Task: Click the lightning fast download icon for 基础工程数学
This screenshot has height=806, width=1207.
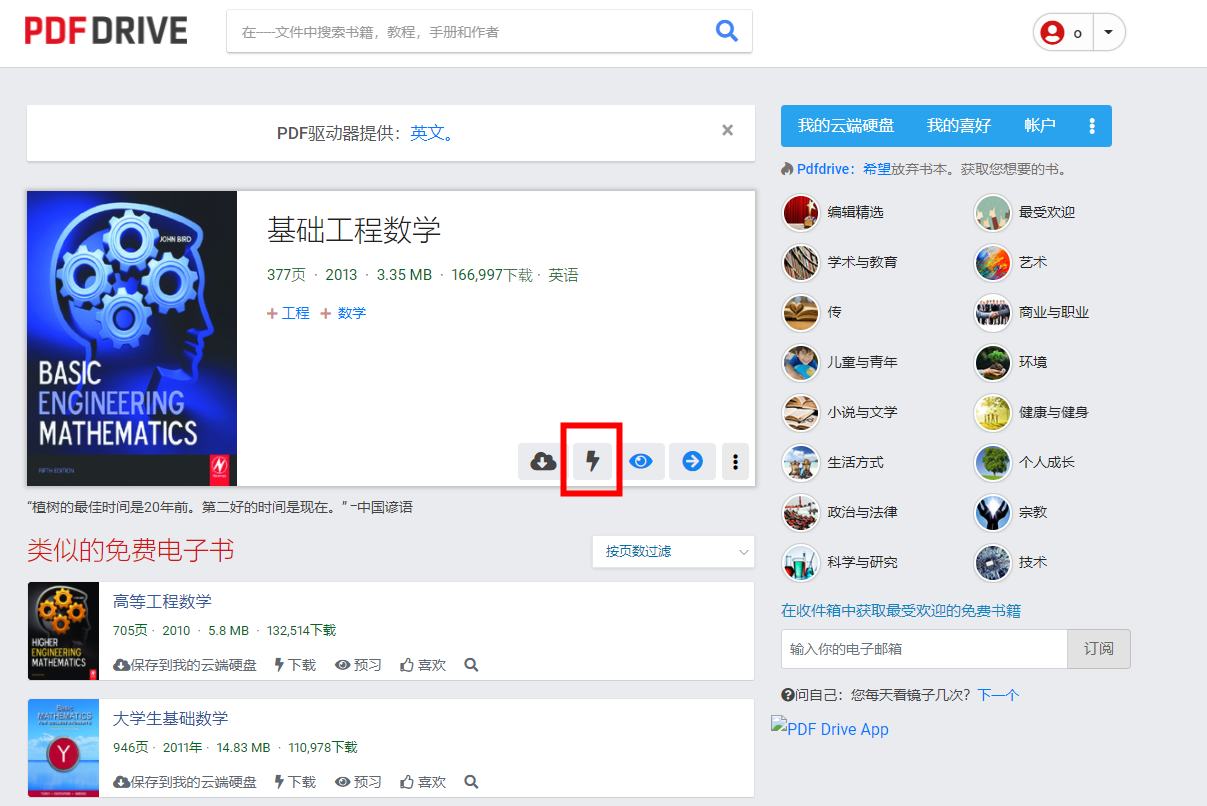Action: pyautogui.click(x=592, y=461)
